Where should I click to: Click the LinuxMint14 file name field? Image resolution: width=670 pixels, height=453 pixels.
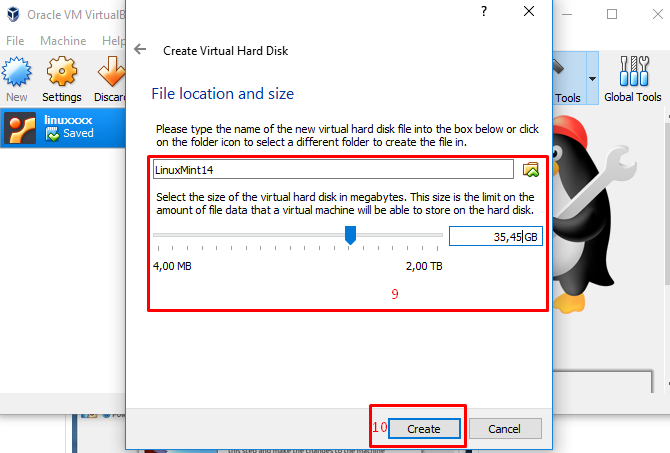(x=333, y=170)
